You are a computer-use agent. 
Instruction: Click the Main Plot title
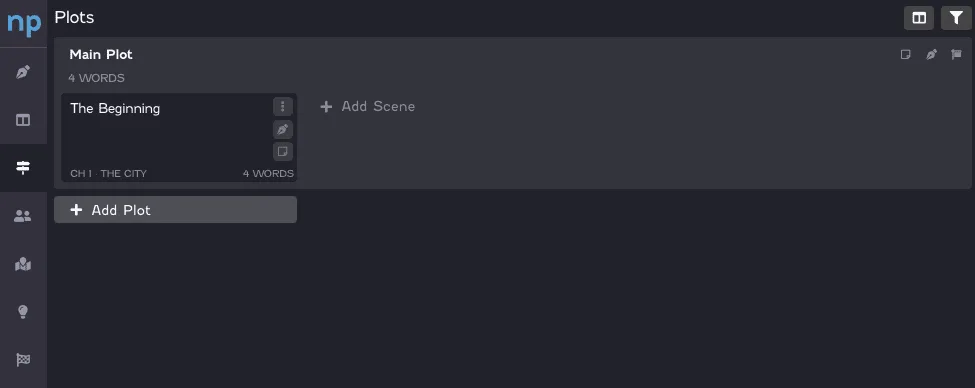(101, 55)
